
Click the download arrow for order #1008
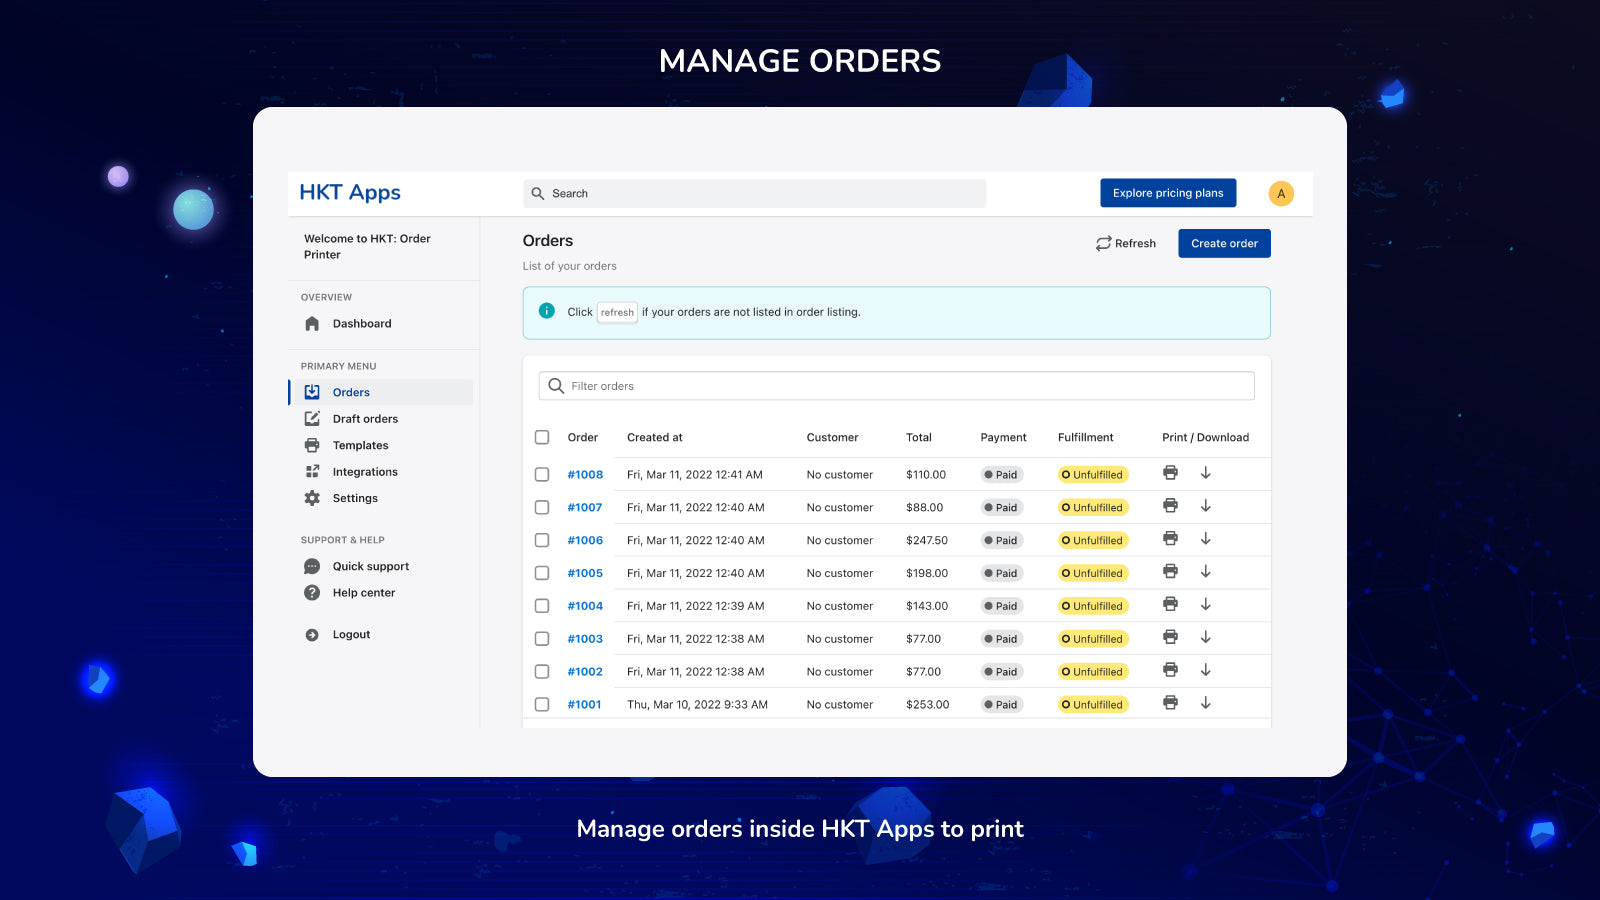click(1206, 473)
